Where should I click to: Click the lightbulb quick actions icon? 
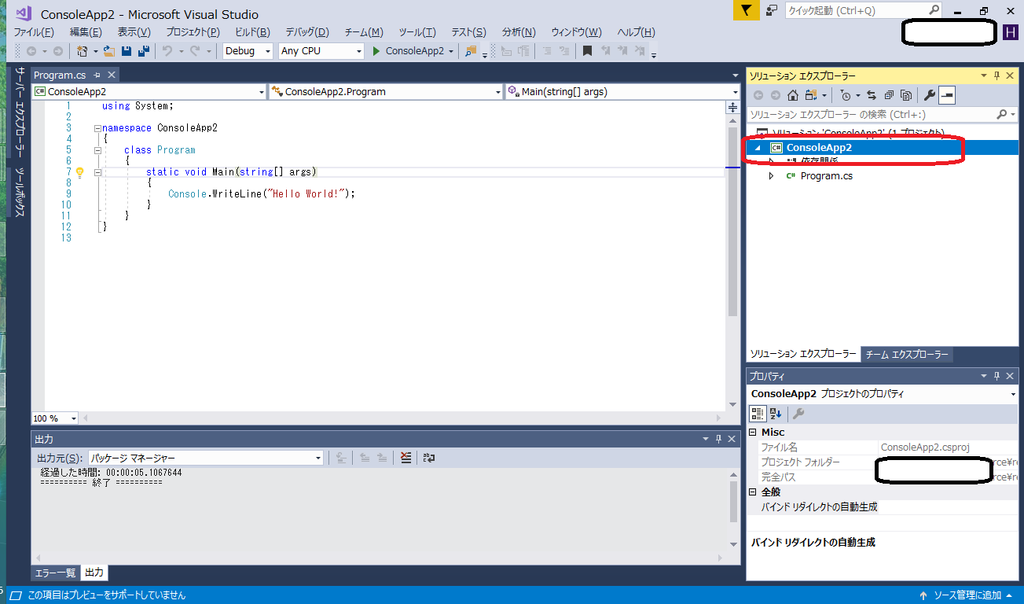click(80, 172)
